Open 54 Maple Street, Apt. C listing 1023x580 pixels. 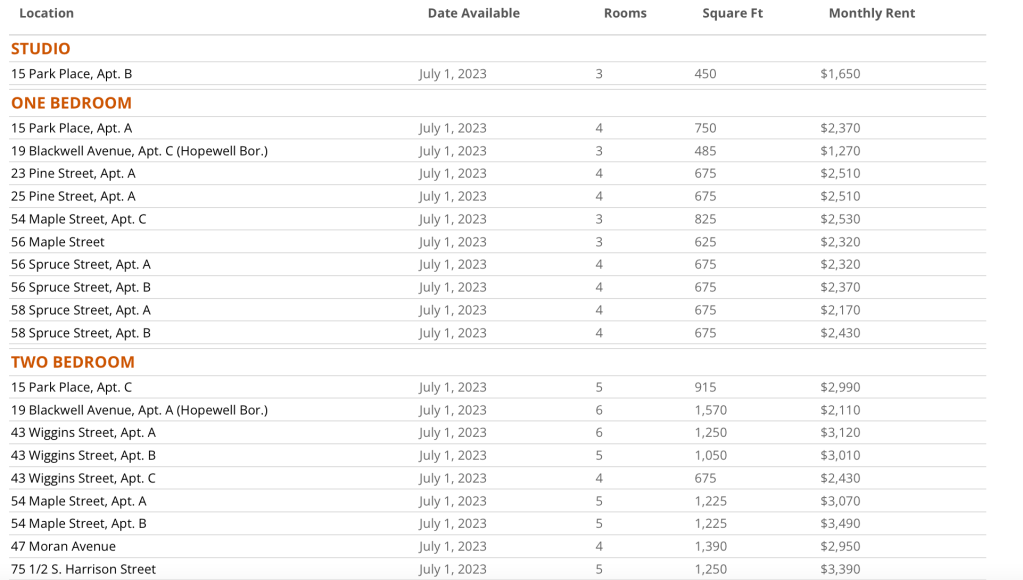click(x=78, y=219)
